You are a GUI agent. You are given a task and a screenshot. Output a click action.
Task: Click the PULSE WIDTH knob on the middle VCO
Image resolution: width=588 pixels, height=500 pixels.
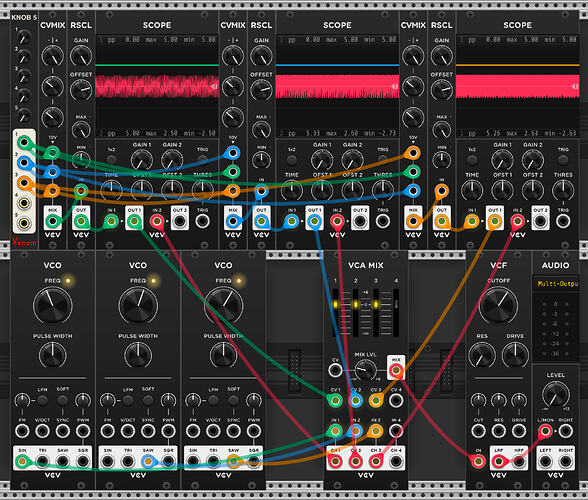point(138,354)
